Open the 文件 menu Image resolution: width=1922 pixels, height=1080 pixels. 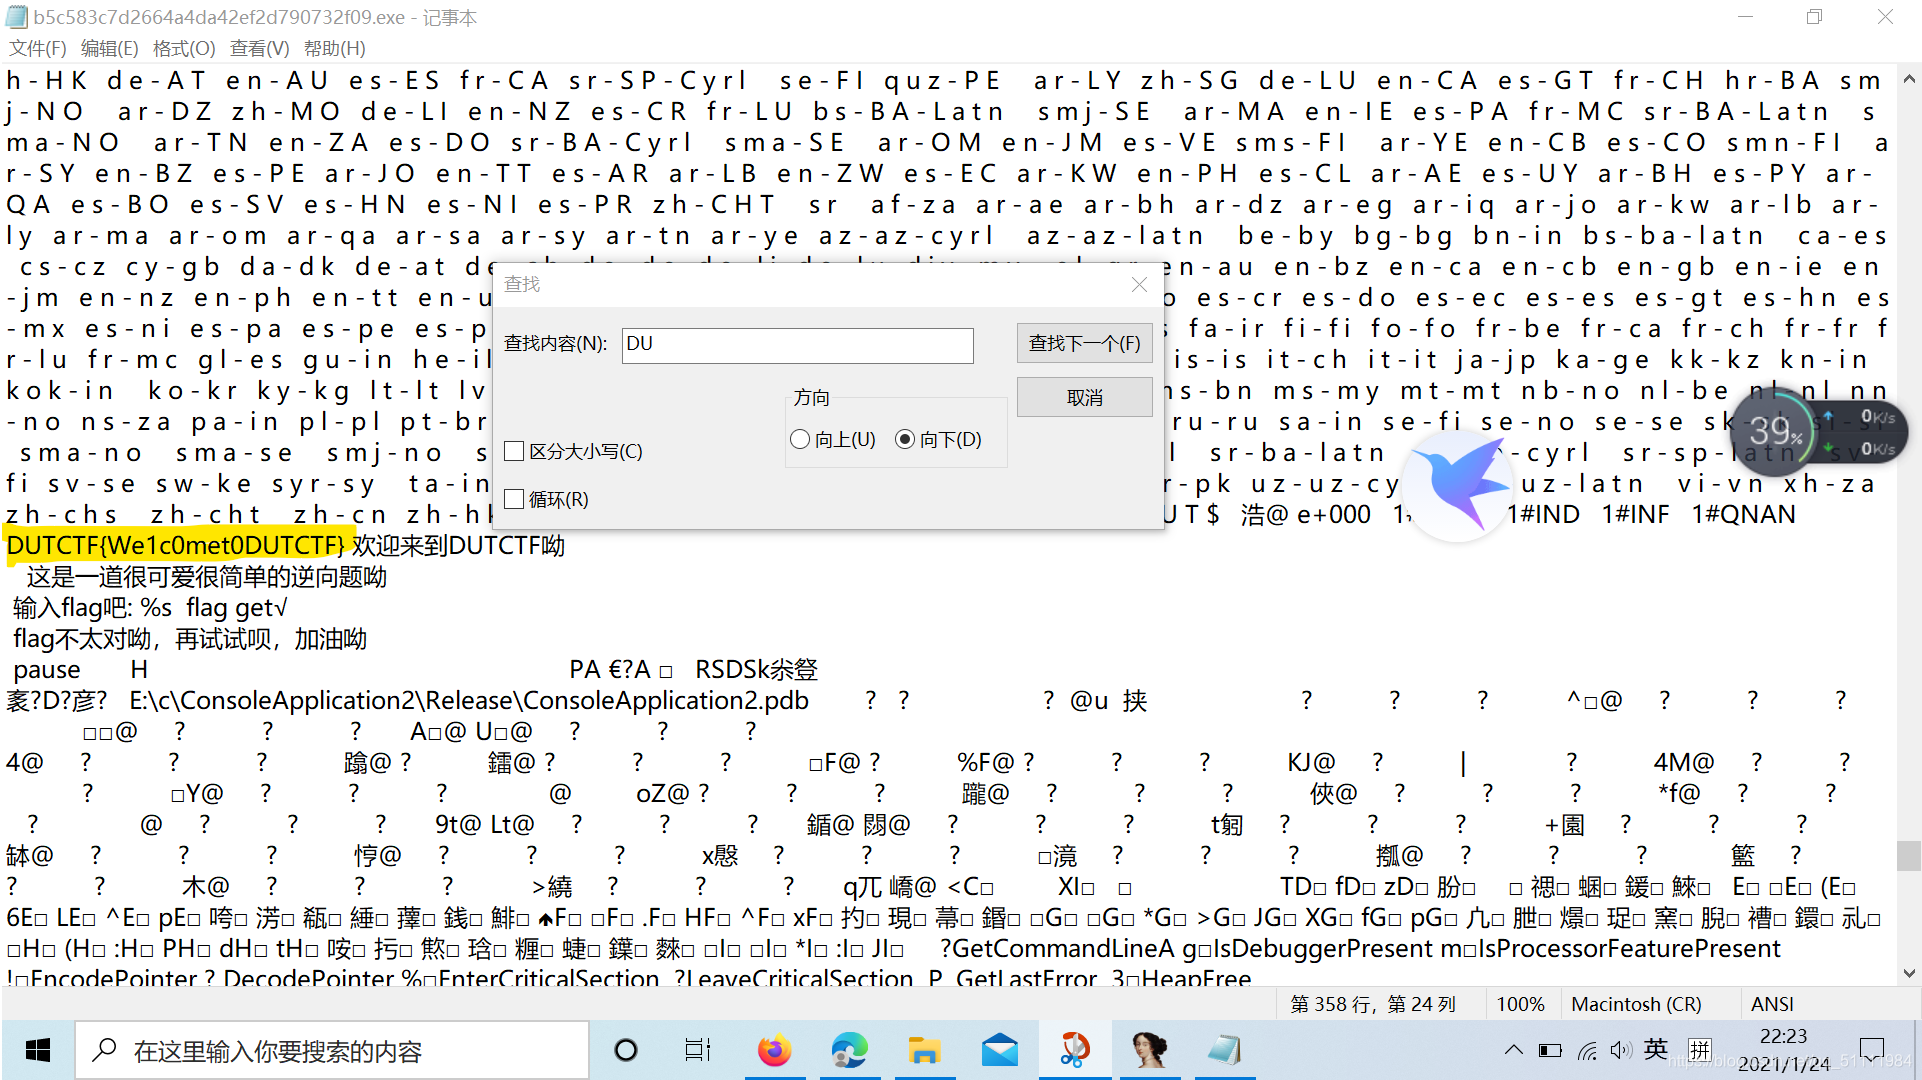(38, 48)
